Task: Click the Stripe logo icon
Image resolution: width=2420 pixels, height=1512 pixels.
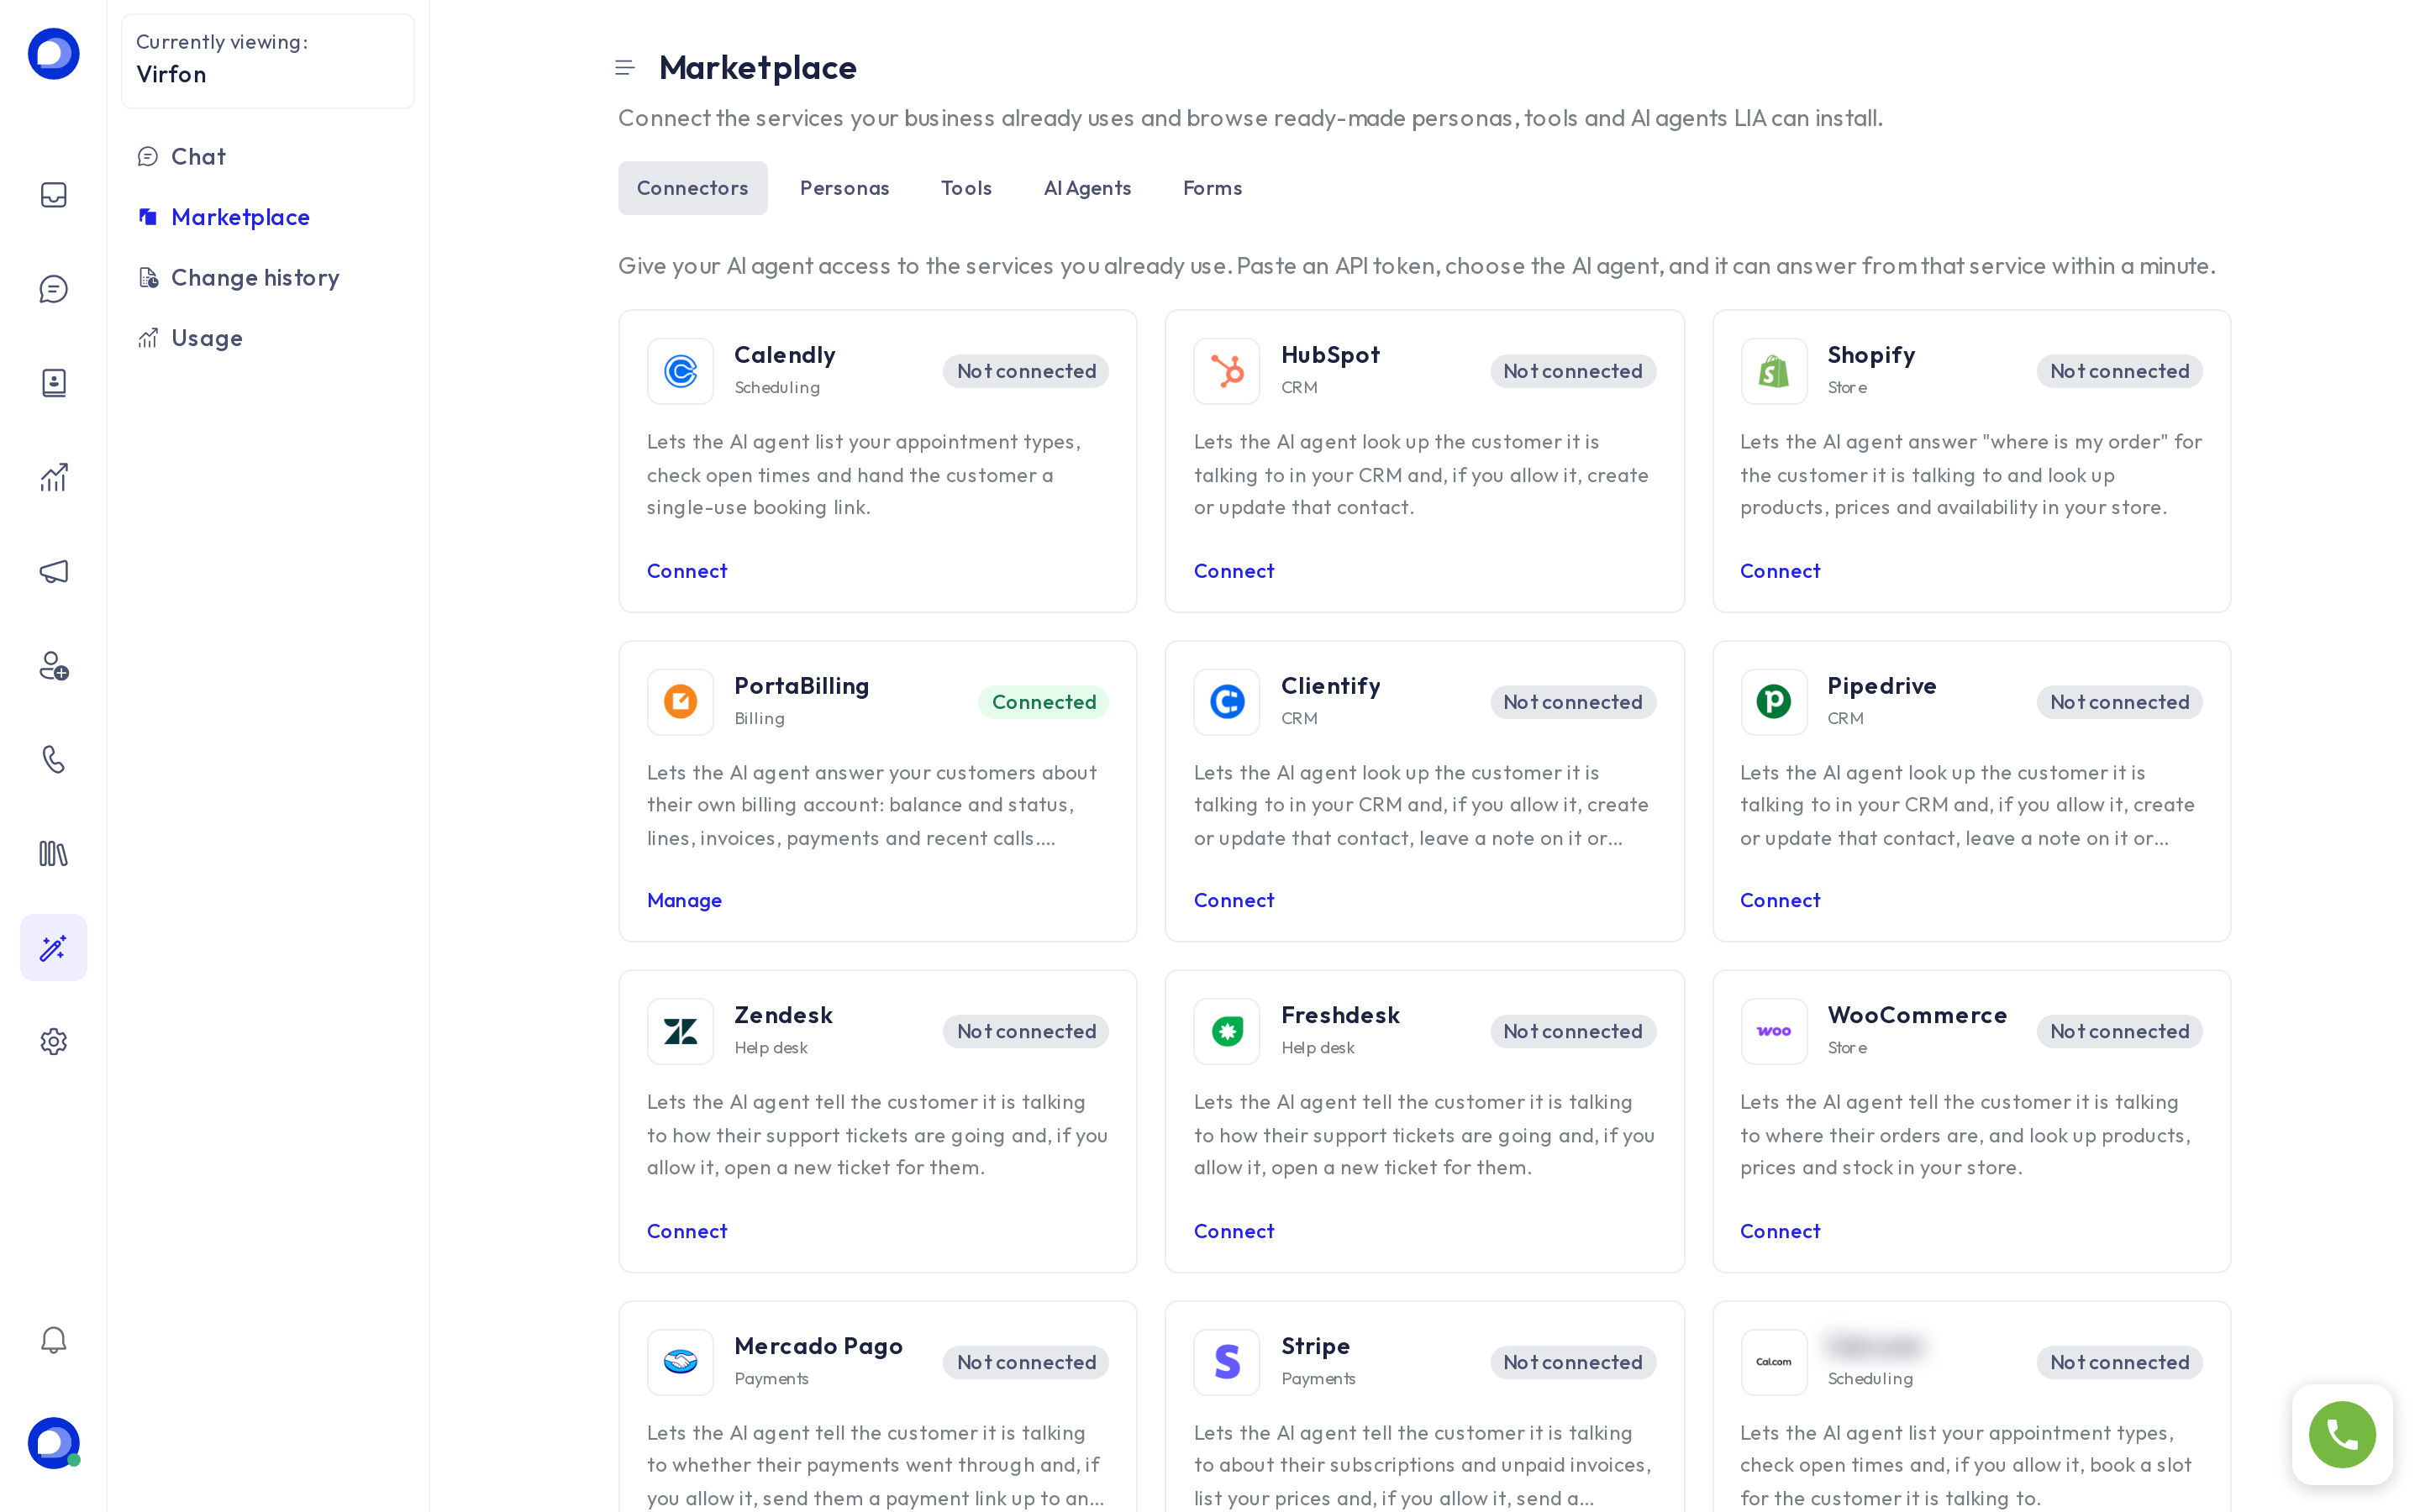Action: pyautogui.click(x=1227, y=1362)
